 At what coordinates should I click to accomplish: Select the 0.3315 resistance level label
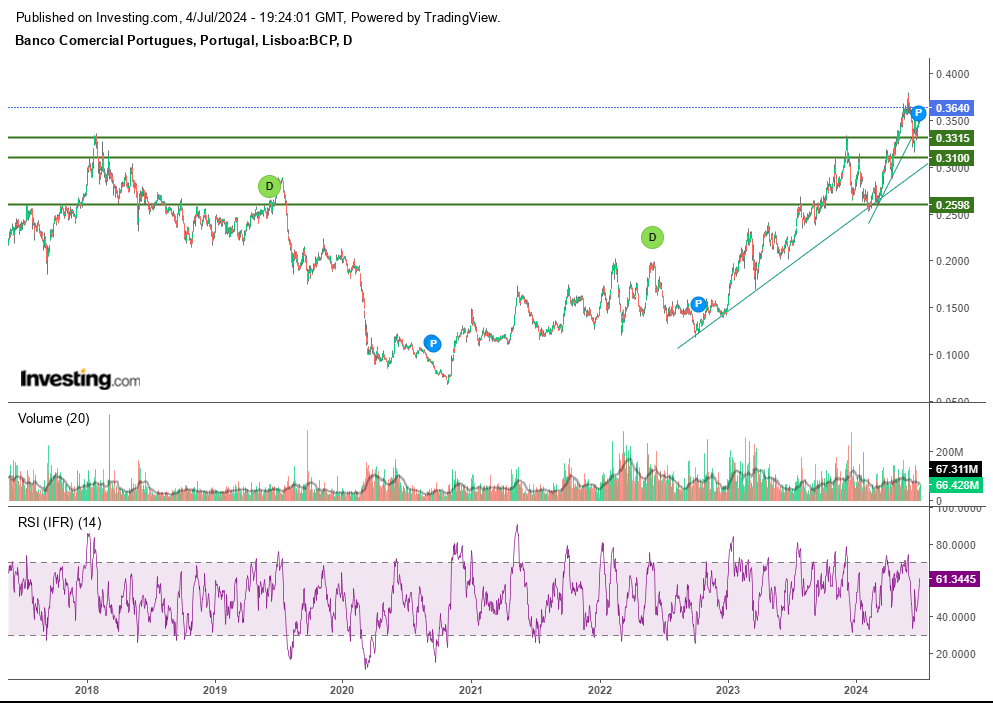pyautogui.click(x=952, y=138)
